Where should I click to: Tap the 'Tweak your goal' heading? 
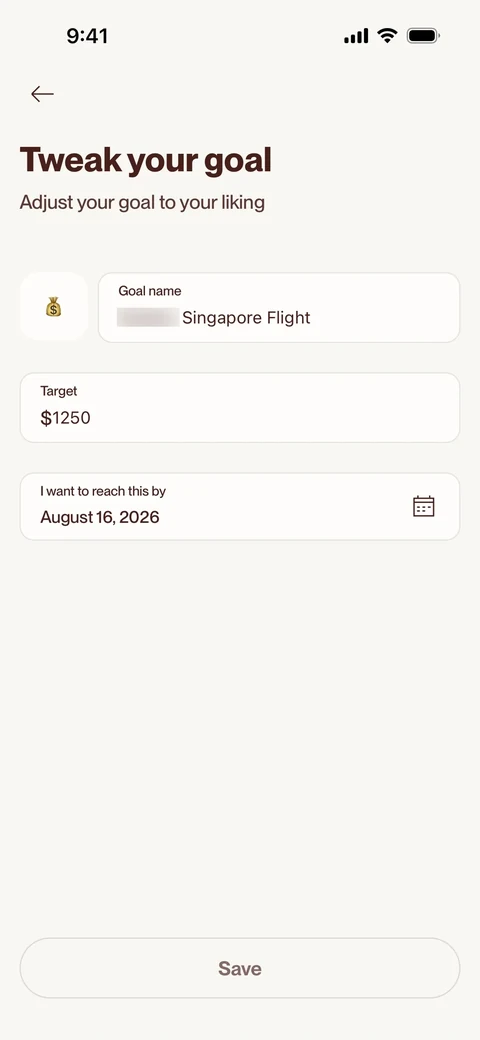click(146, 161)
